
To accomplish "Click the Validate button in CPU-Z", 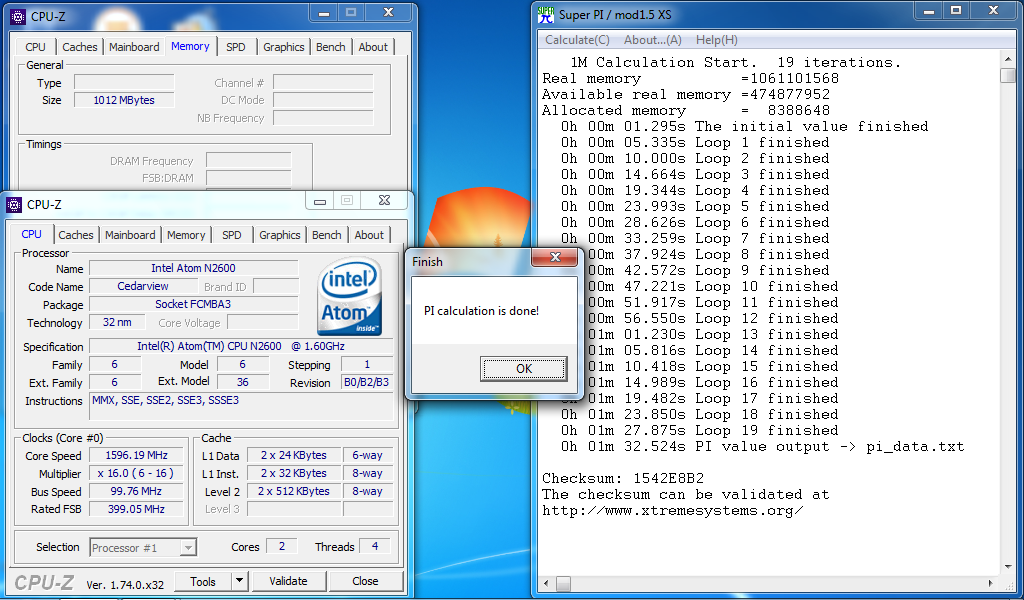I will click(288, 581).
